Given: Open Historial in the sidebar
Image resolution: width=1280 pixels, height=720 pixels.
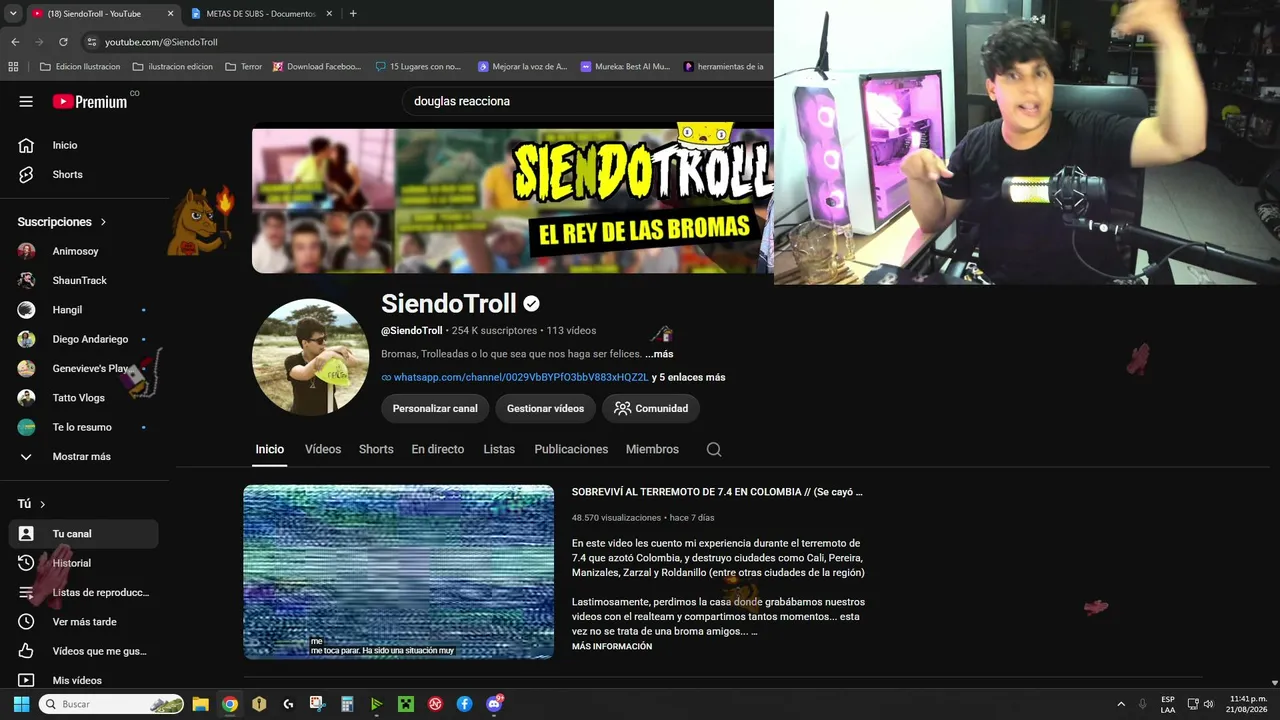Looking at the screenshot, I should point(84,563).
